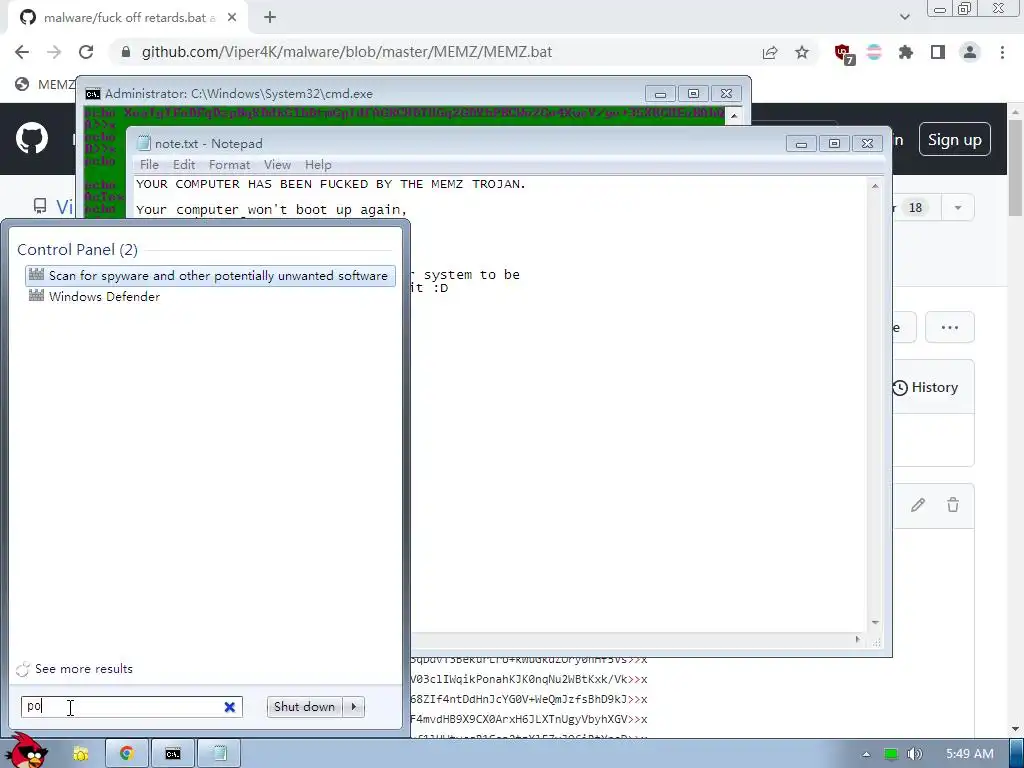The width and height of the screenshot is (1024, 768).
Task: Bookmark this page with the star icon
Action: (802, 52)
